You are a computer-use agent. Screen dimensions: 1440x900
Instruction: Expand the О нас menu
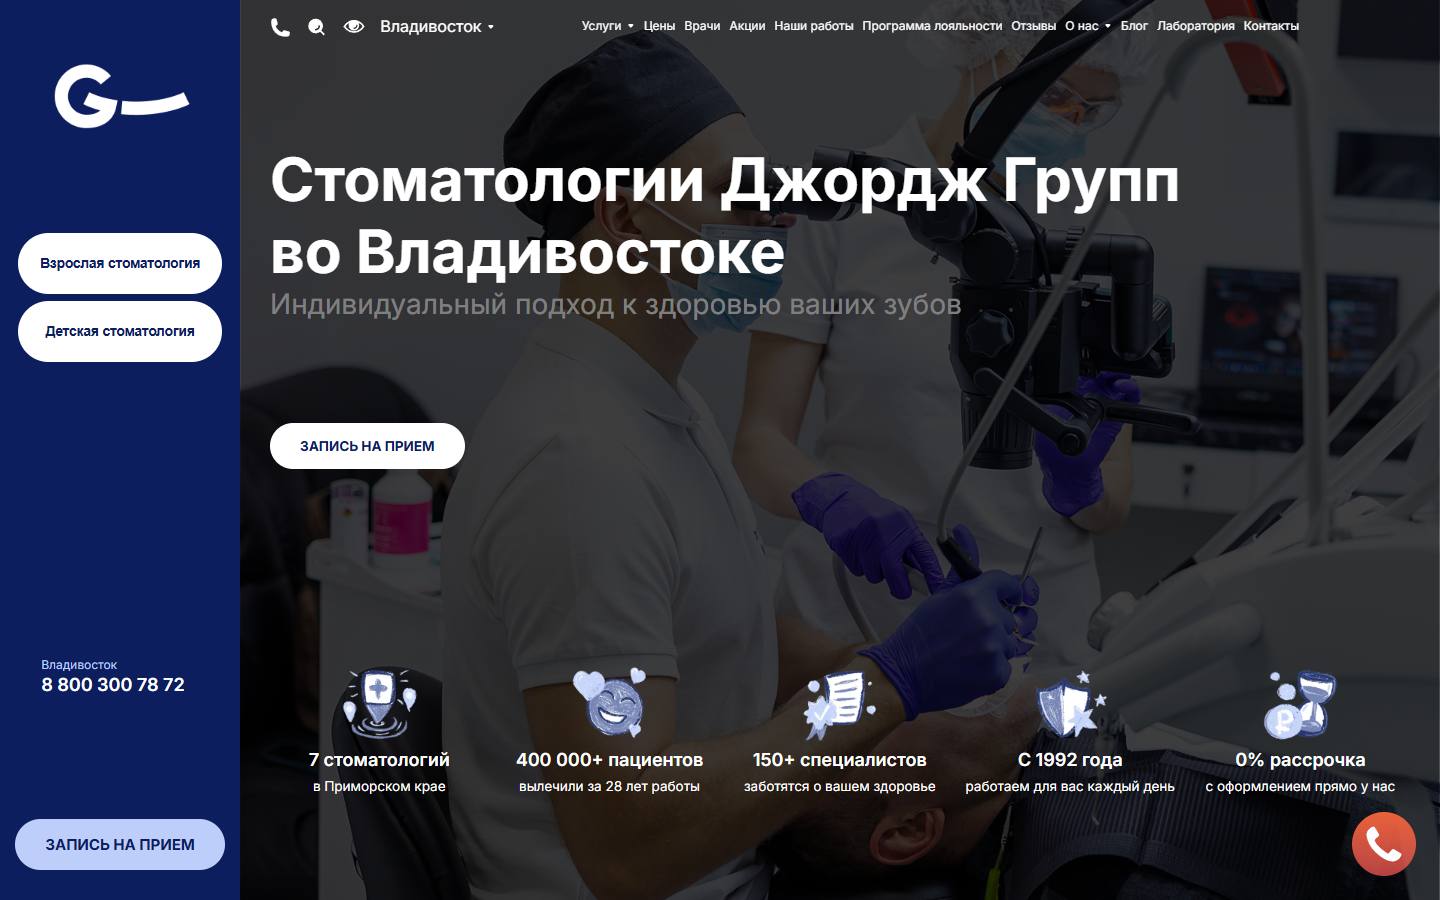(1088, 26)
